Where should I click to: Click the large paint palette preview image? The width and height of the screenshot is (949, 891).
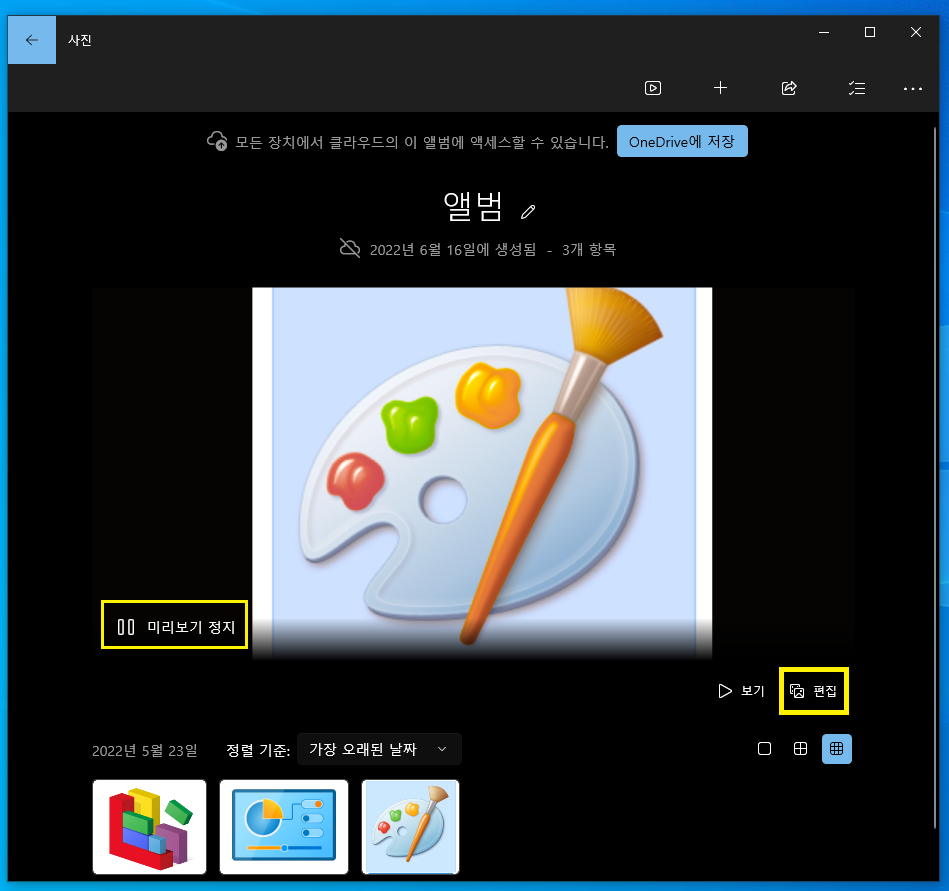click(482, 473)
